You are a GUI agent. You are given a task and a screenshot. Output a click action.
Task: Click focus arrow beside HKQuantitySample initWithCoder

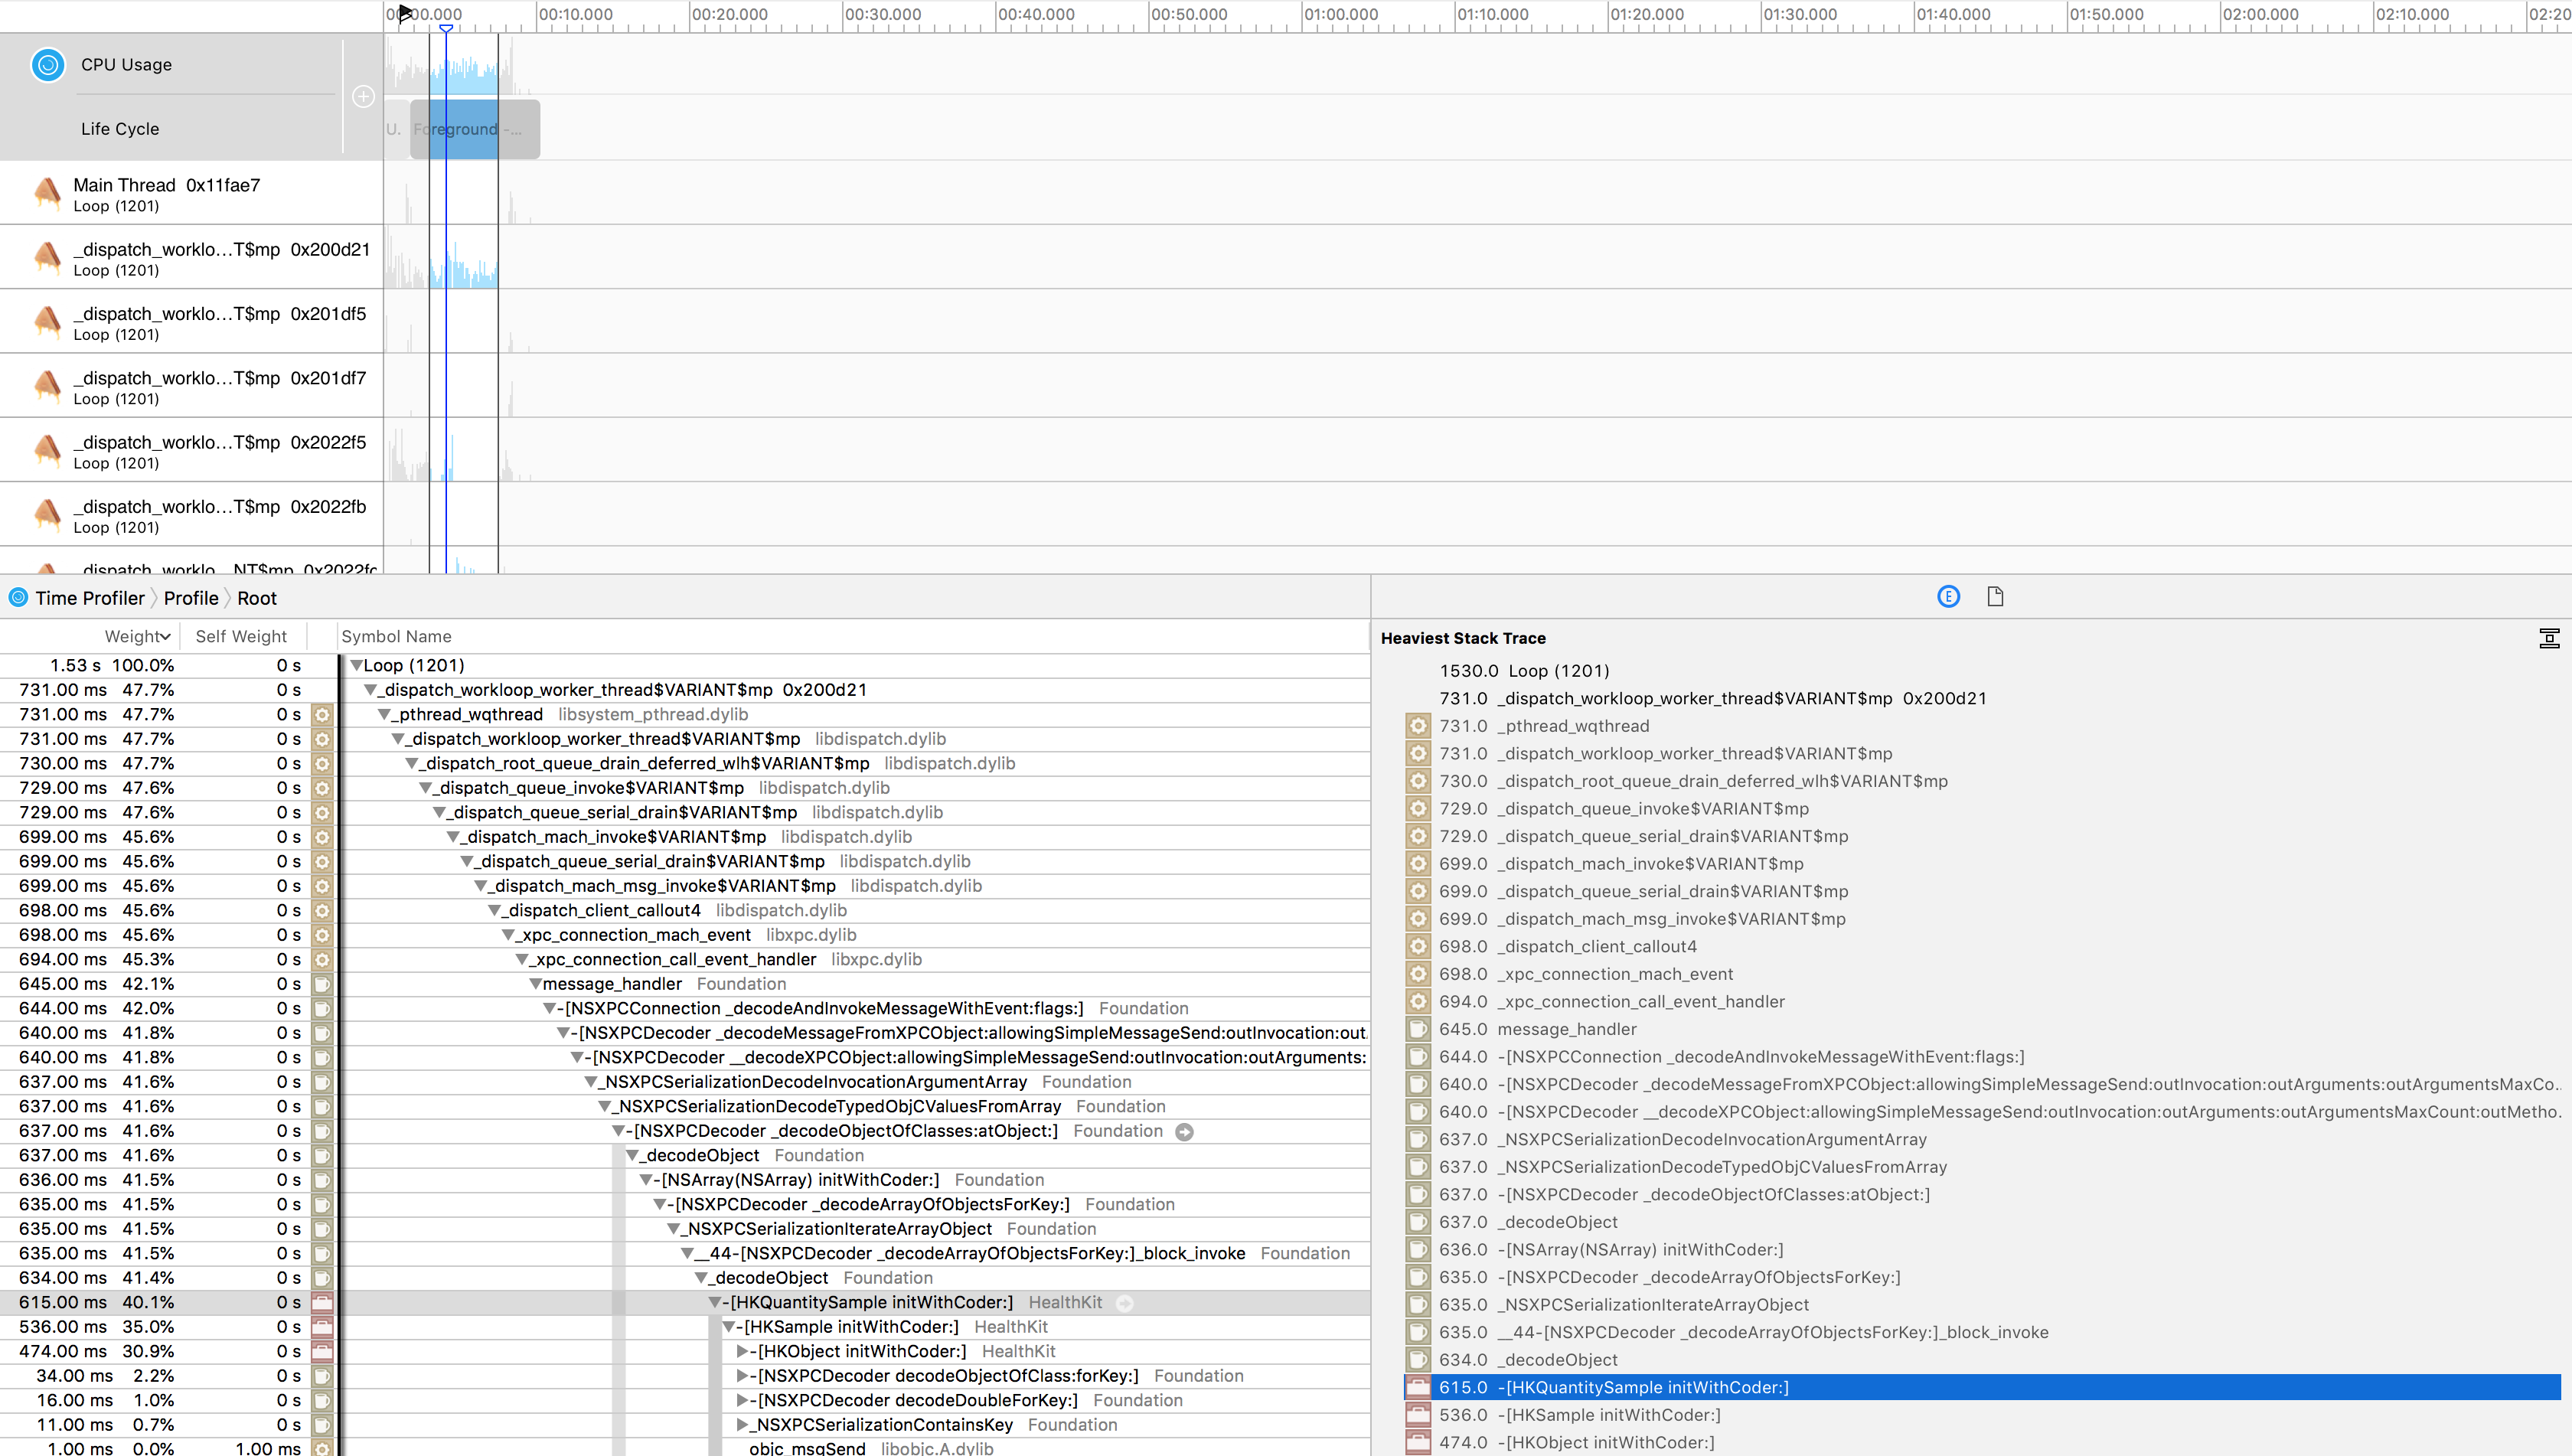(1124, 1303)
